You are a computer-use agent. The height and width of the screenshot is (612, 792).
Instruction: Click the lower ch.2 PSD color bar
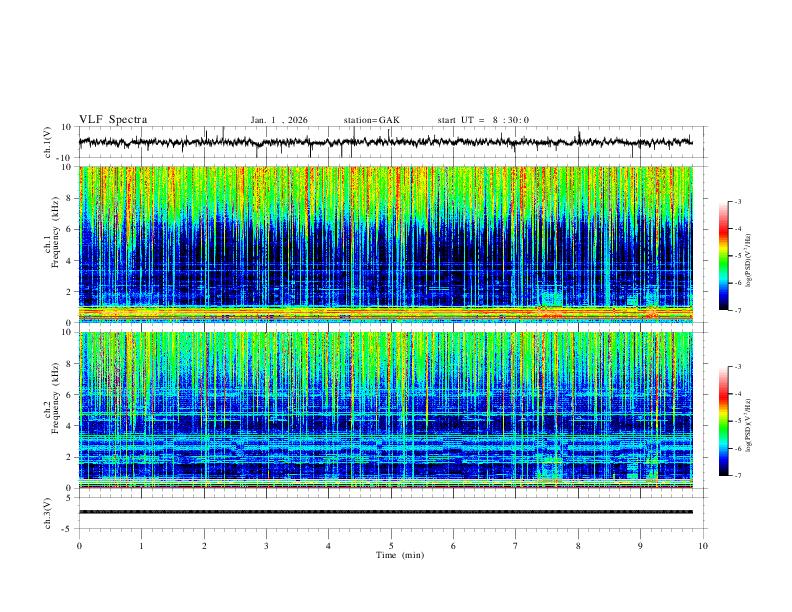[723, 421]
